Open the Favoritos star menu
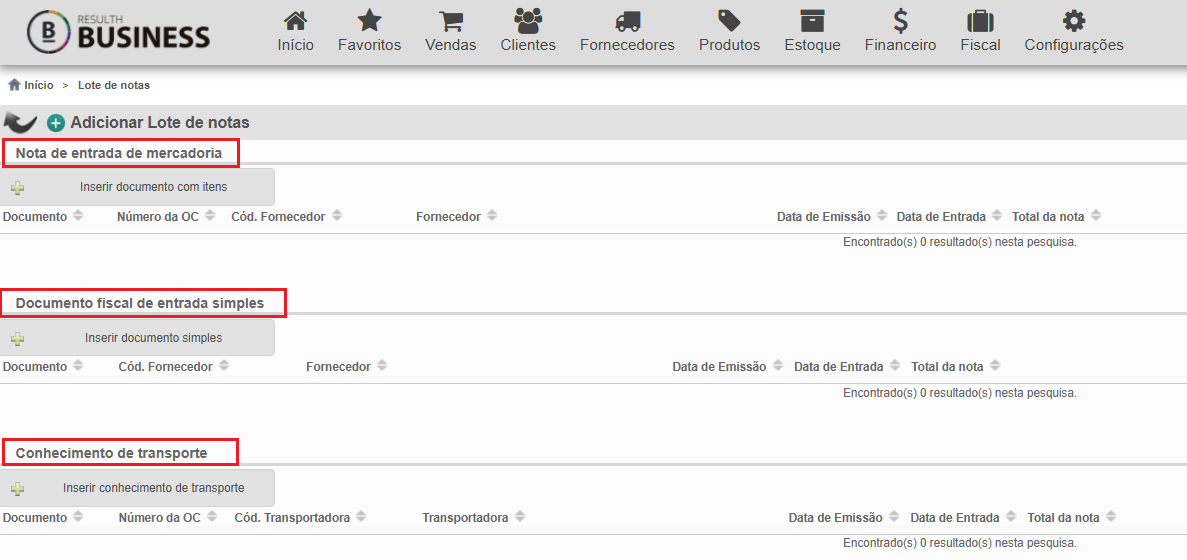The image size is (1187, 560). [x=369, y=31]
